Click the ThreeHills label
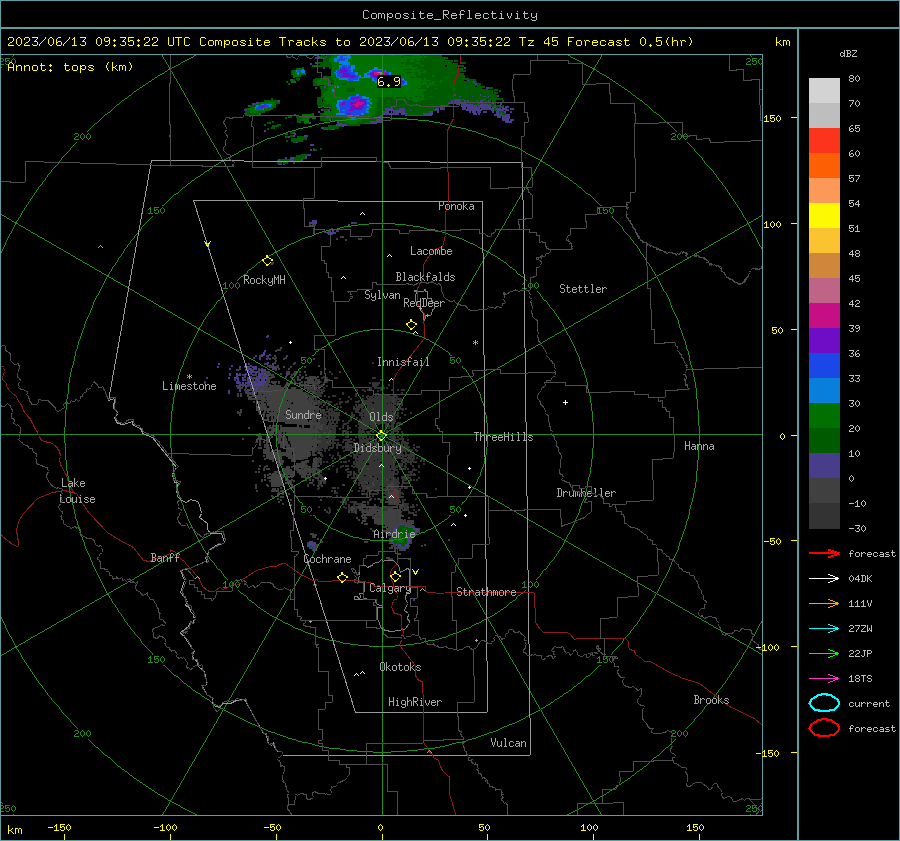900x841 pixels. tap(503, 437)
